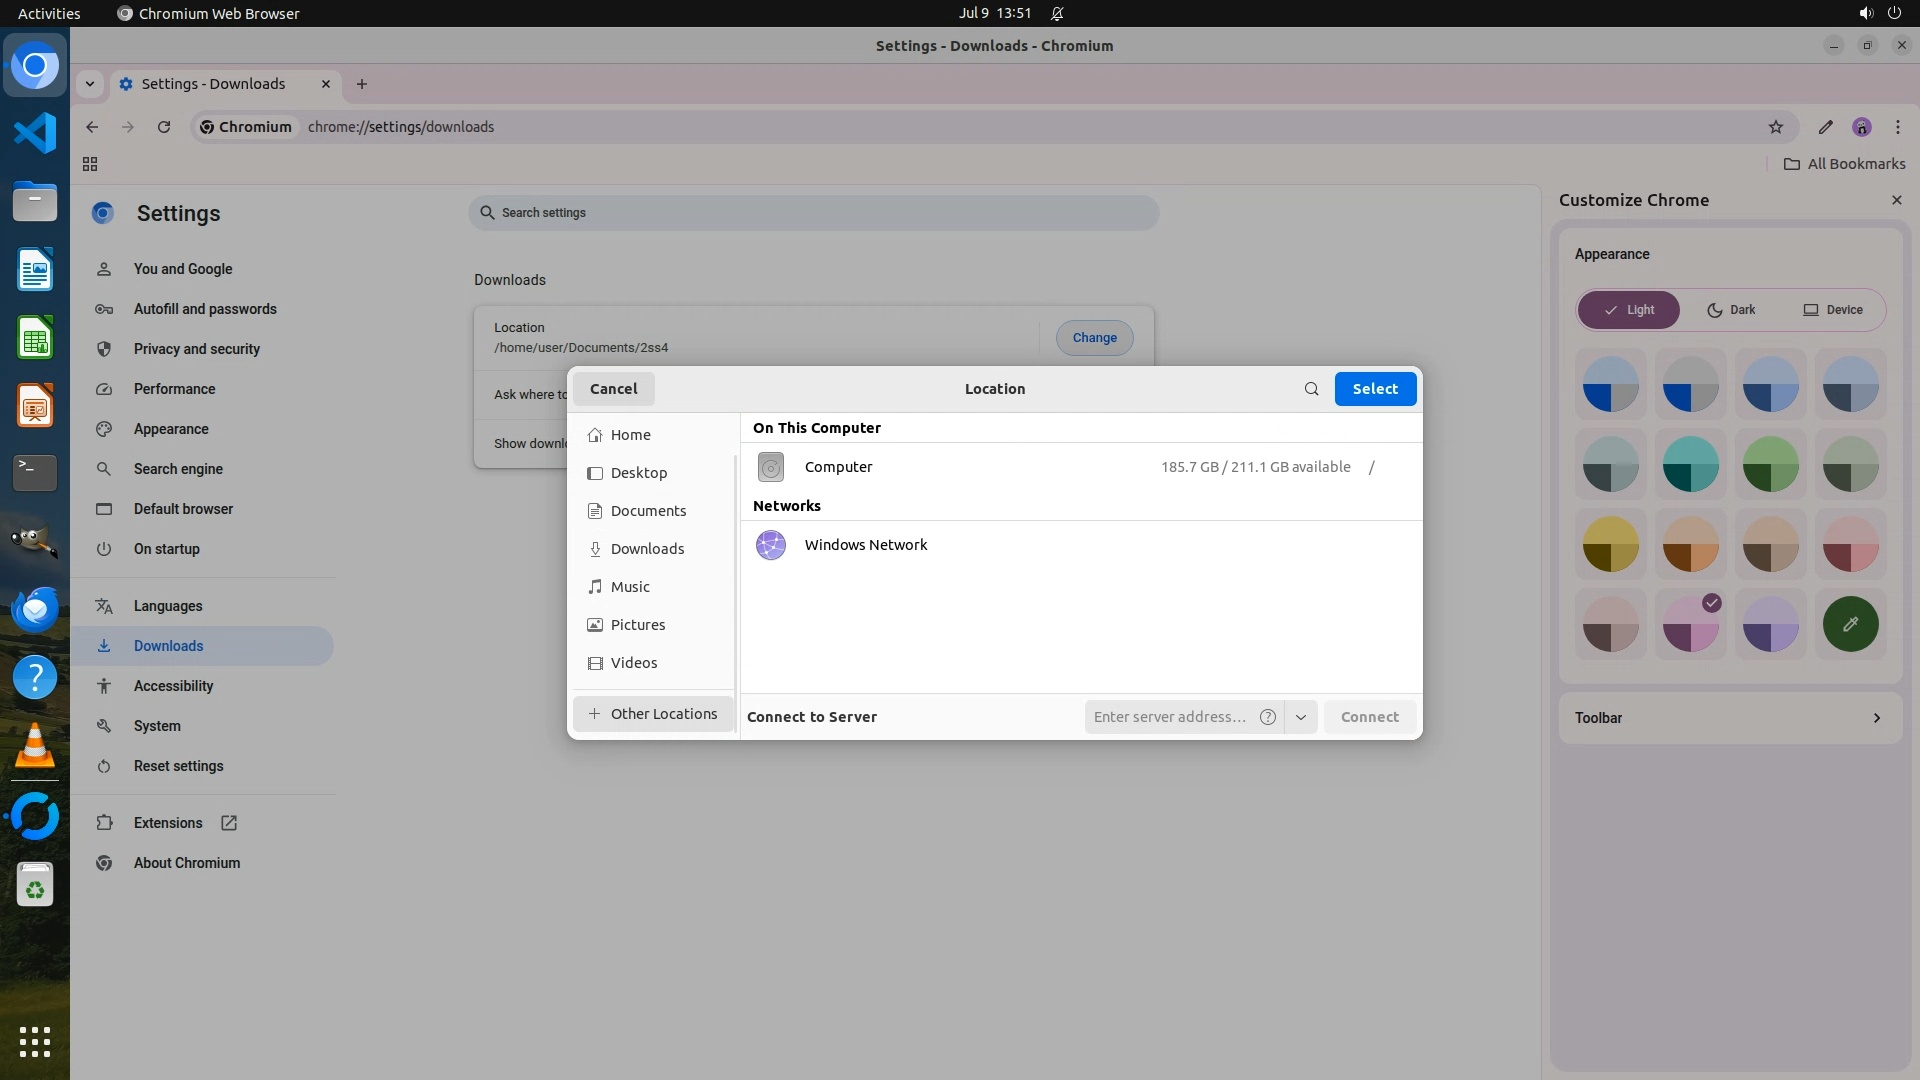1920x1080 pixels.
Task: Click the custom color eyedropper swatch
Action: [1850, 624]
